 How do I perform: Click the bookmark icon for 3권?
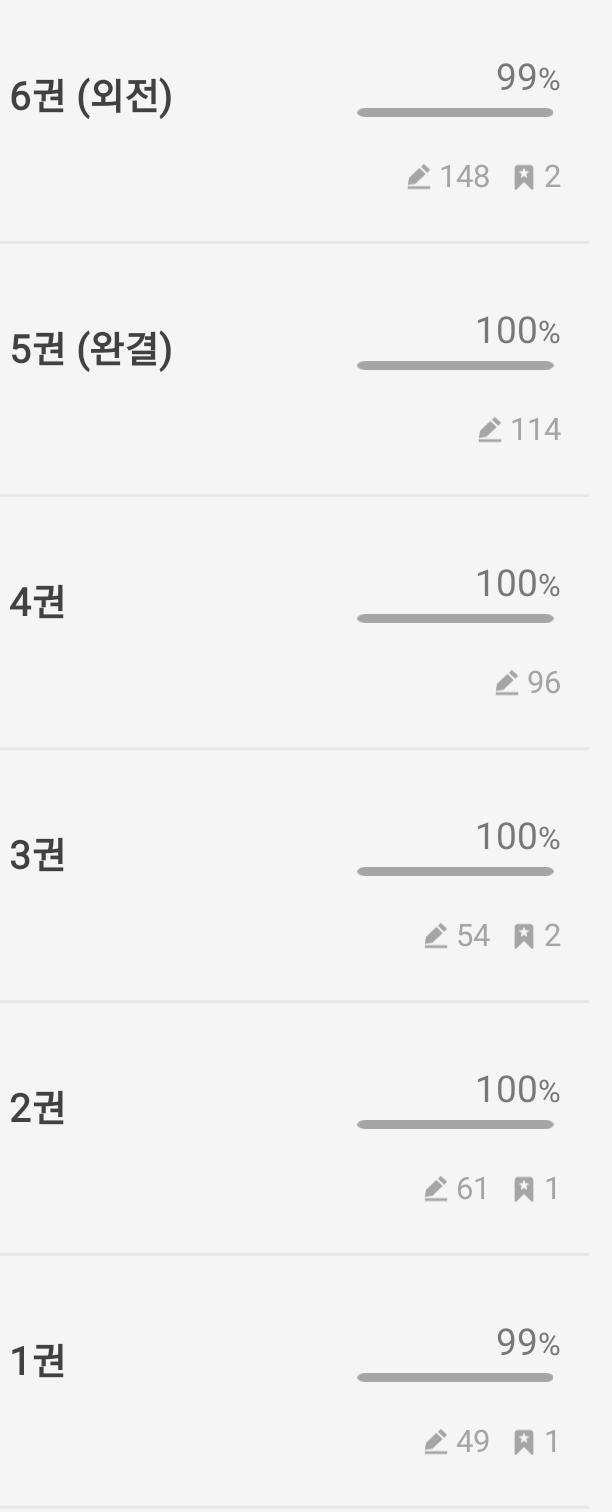point(523,937)
